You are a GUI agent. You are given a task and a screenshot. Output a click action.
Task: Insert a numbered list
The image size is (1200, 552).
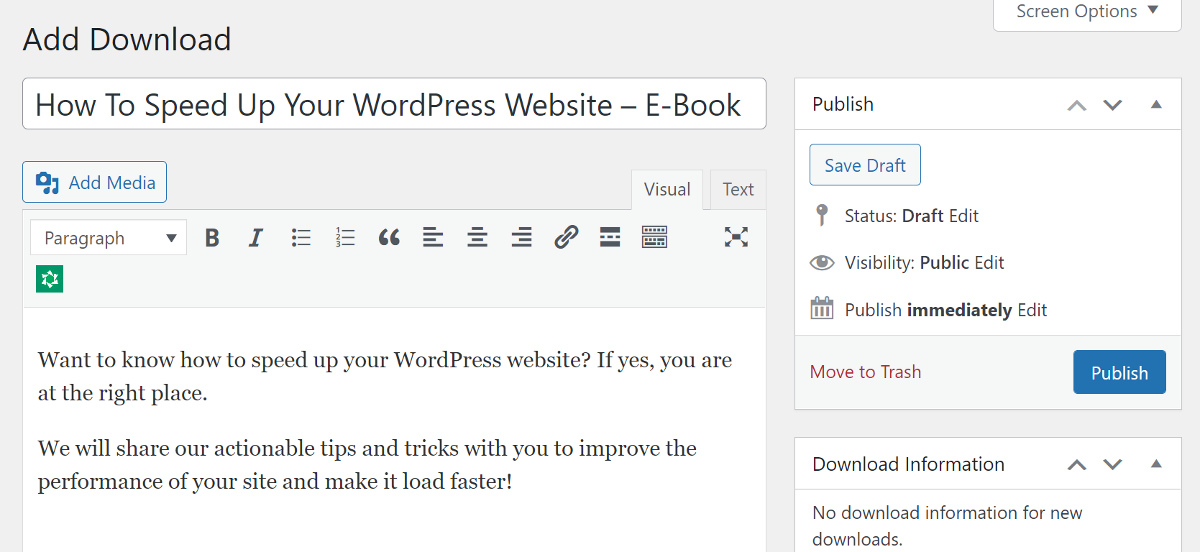(345, 238)
